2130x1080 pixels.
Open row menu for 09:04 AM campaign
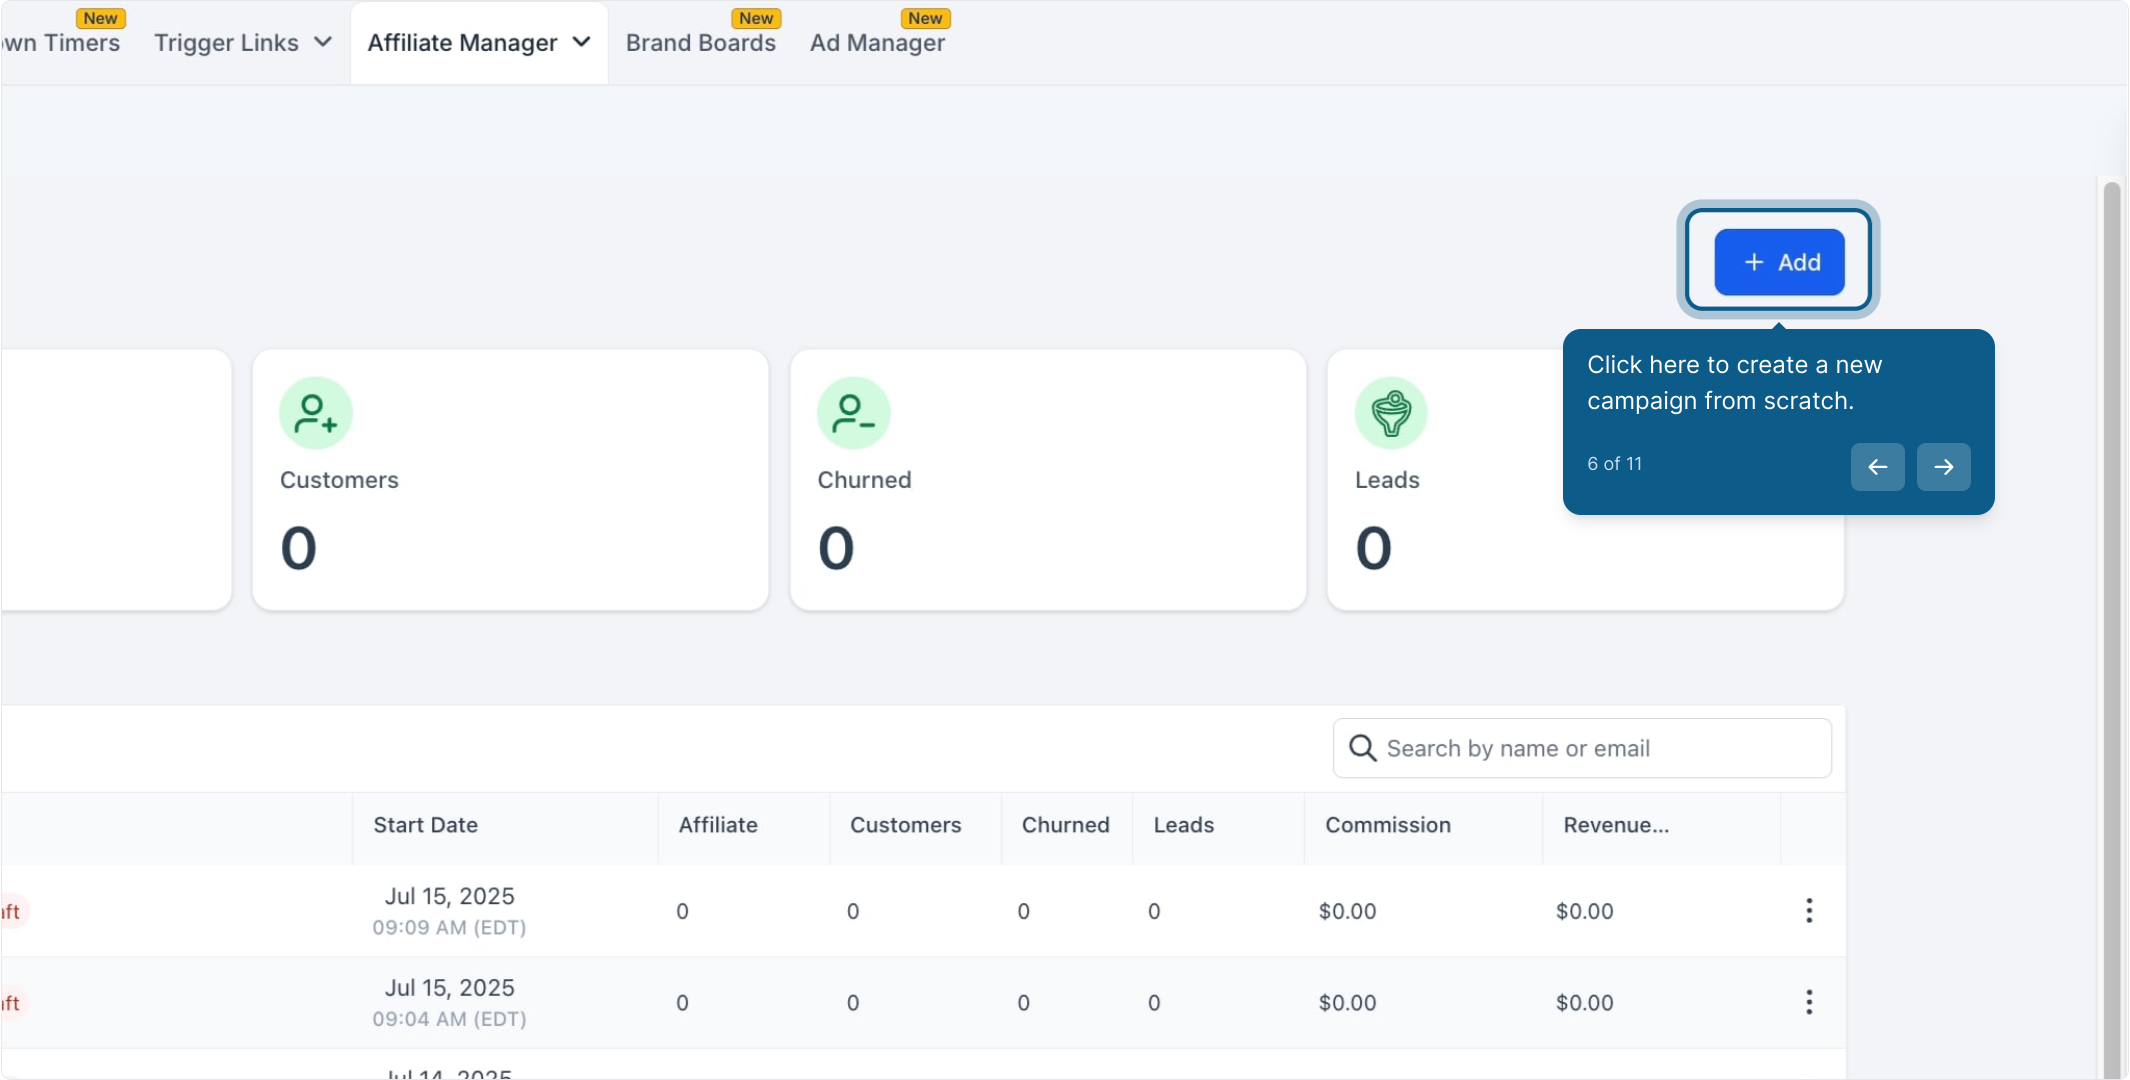(x=1809, y=1002)
